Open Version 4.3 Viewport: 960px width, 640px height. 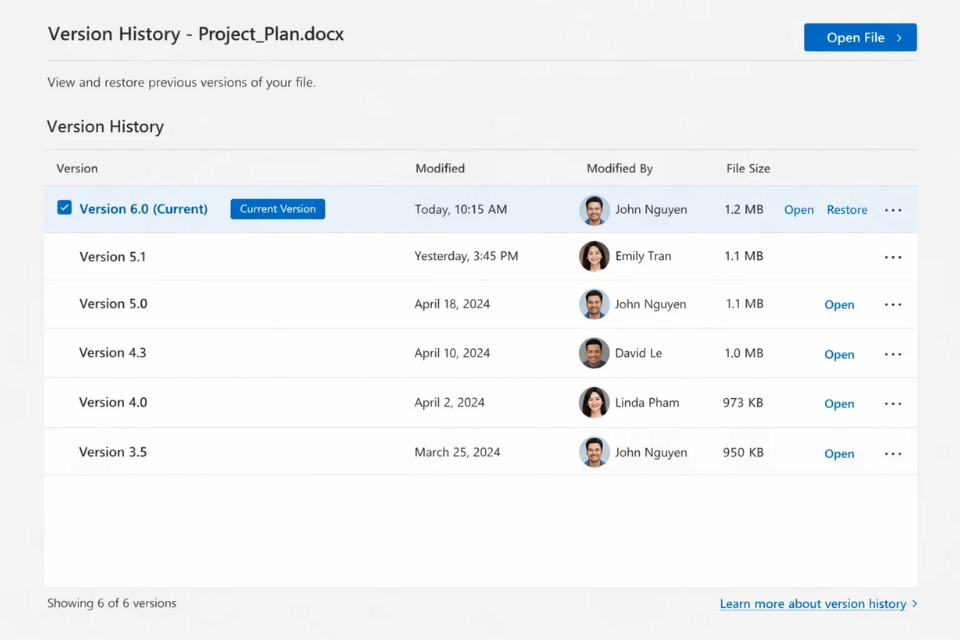tap(839, 353)
